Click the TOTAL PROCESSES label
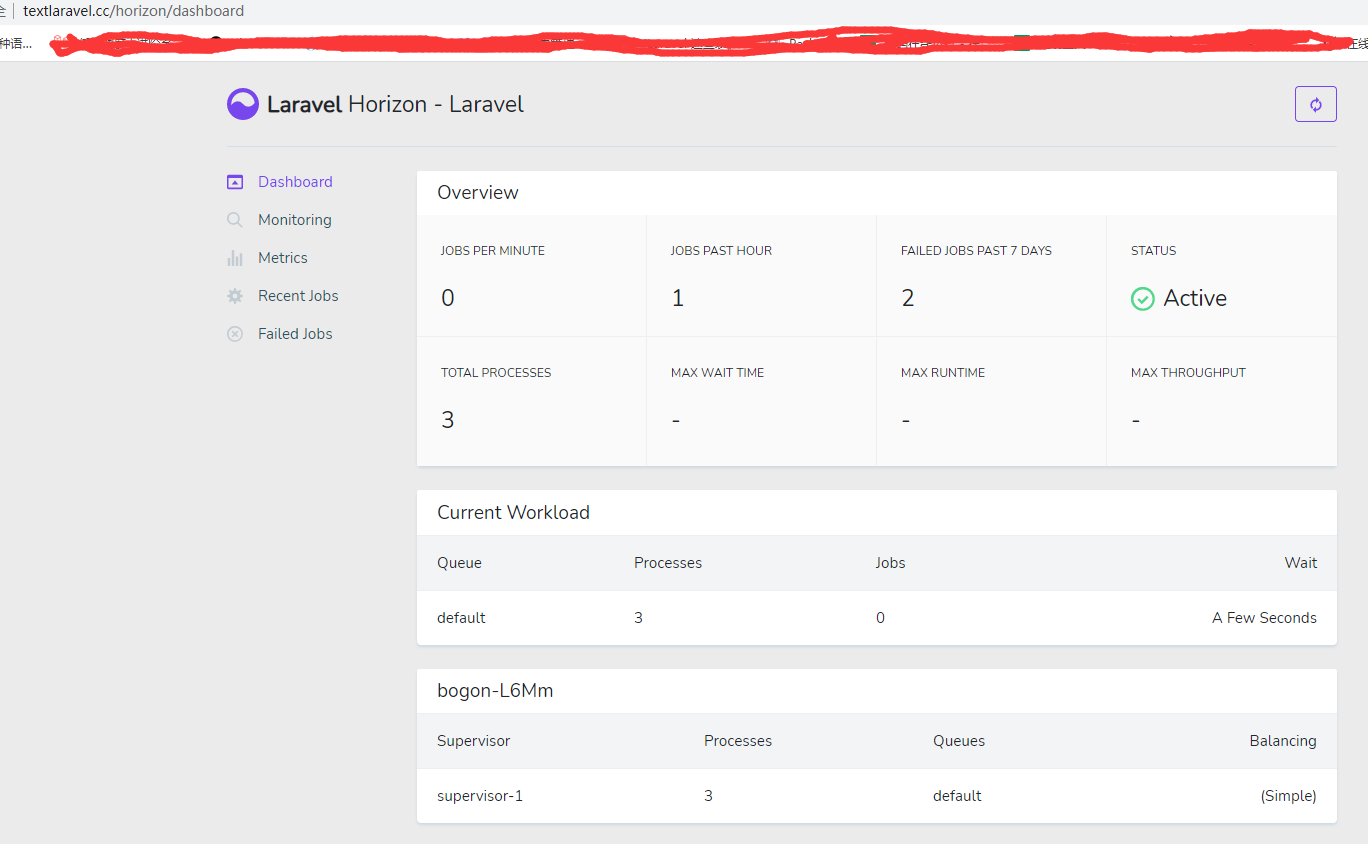The image size is (1368, 844). 496,373
